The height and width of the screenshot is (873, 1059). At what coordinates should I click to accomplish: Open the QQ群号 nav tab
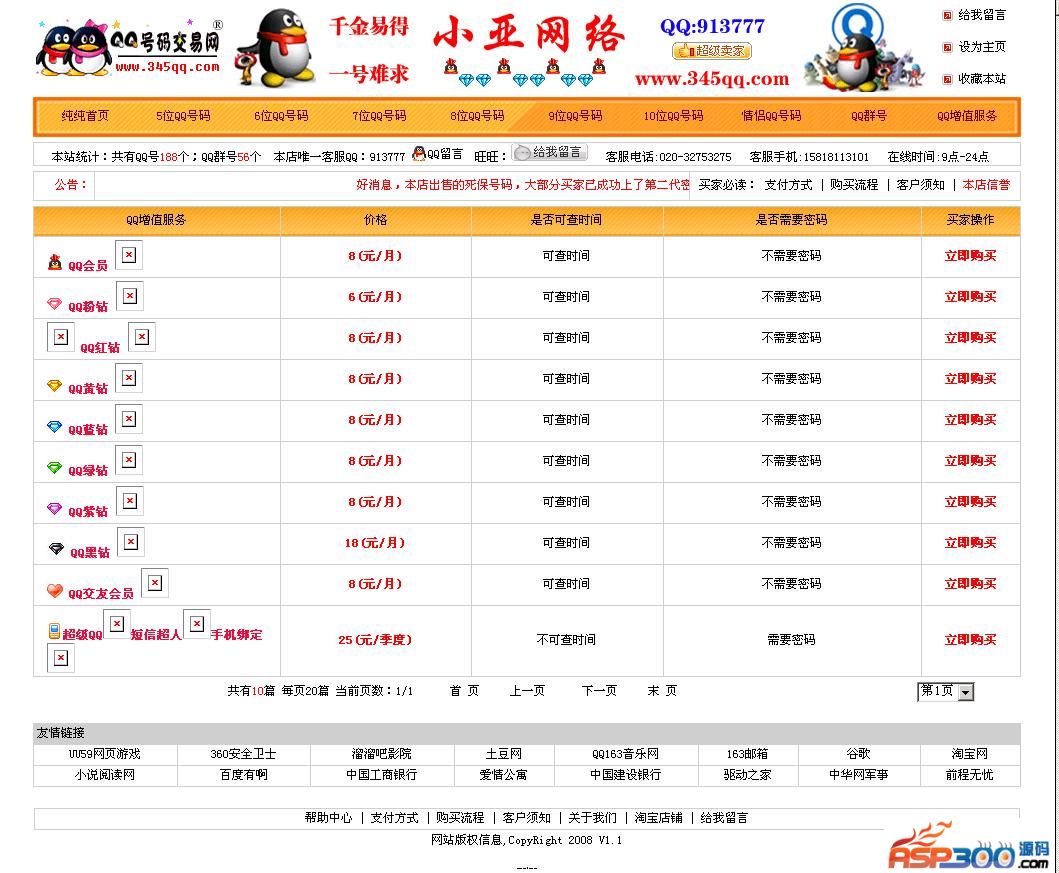pyautogui.click(x=869, y=115)
